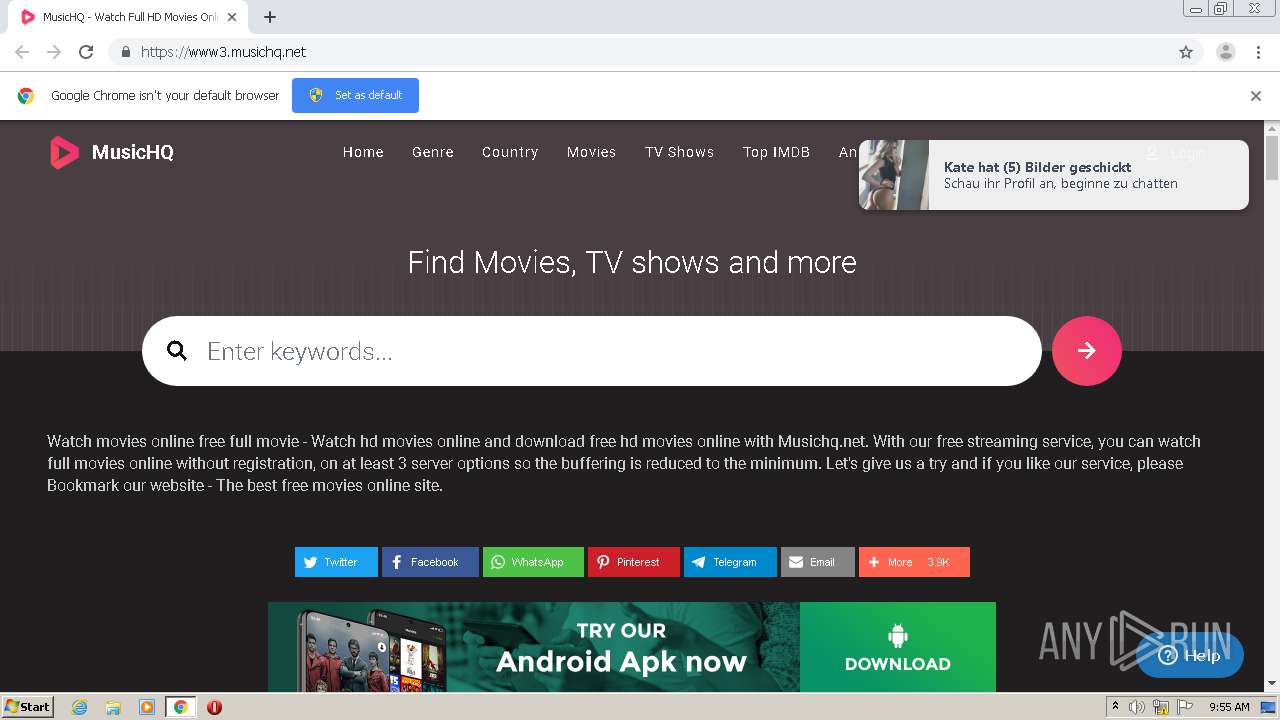This screenshot has height=720, width=1280.
Task: Close the MusicHQ tab
Action: (232, 17)
